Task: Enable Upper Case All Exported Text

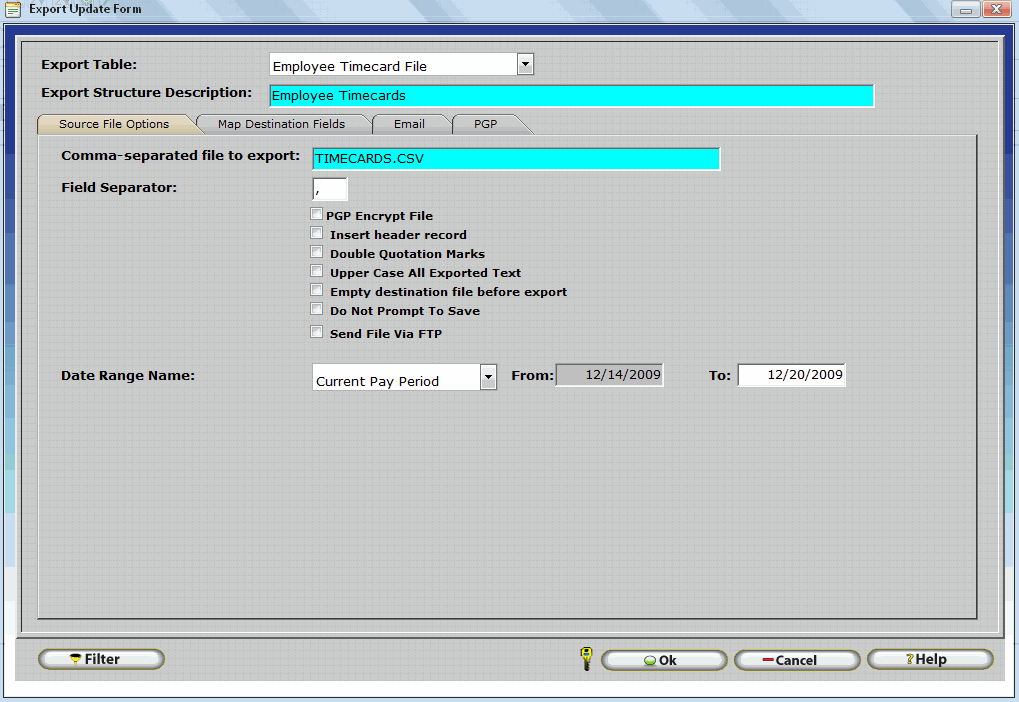Action: pos(317,271)
